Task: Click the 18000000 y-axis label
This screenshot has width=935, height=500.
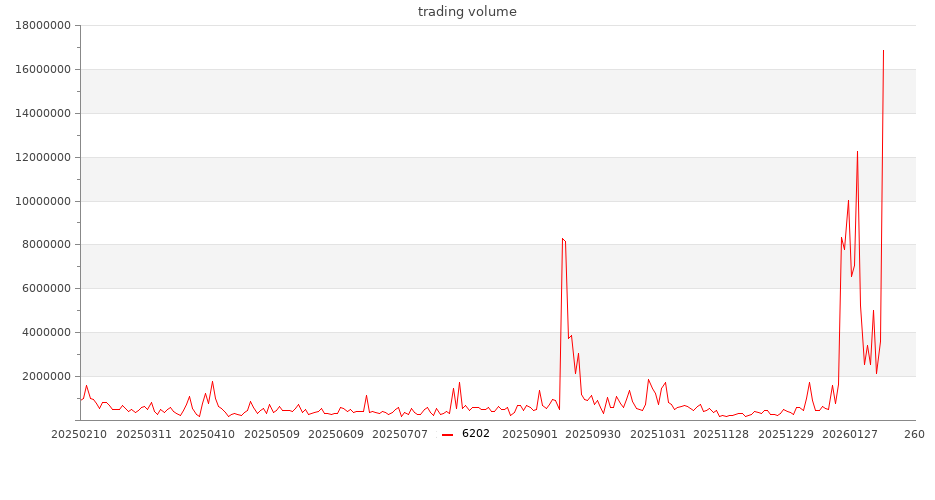Action: pyautogui.click(x=41, y=26)
